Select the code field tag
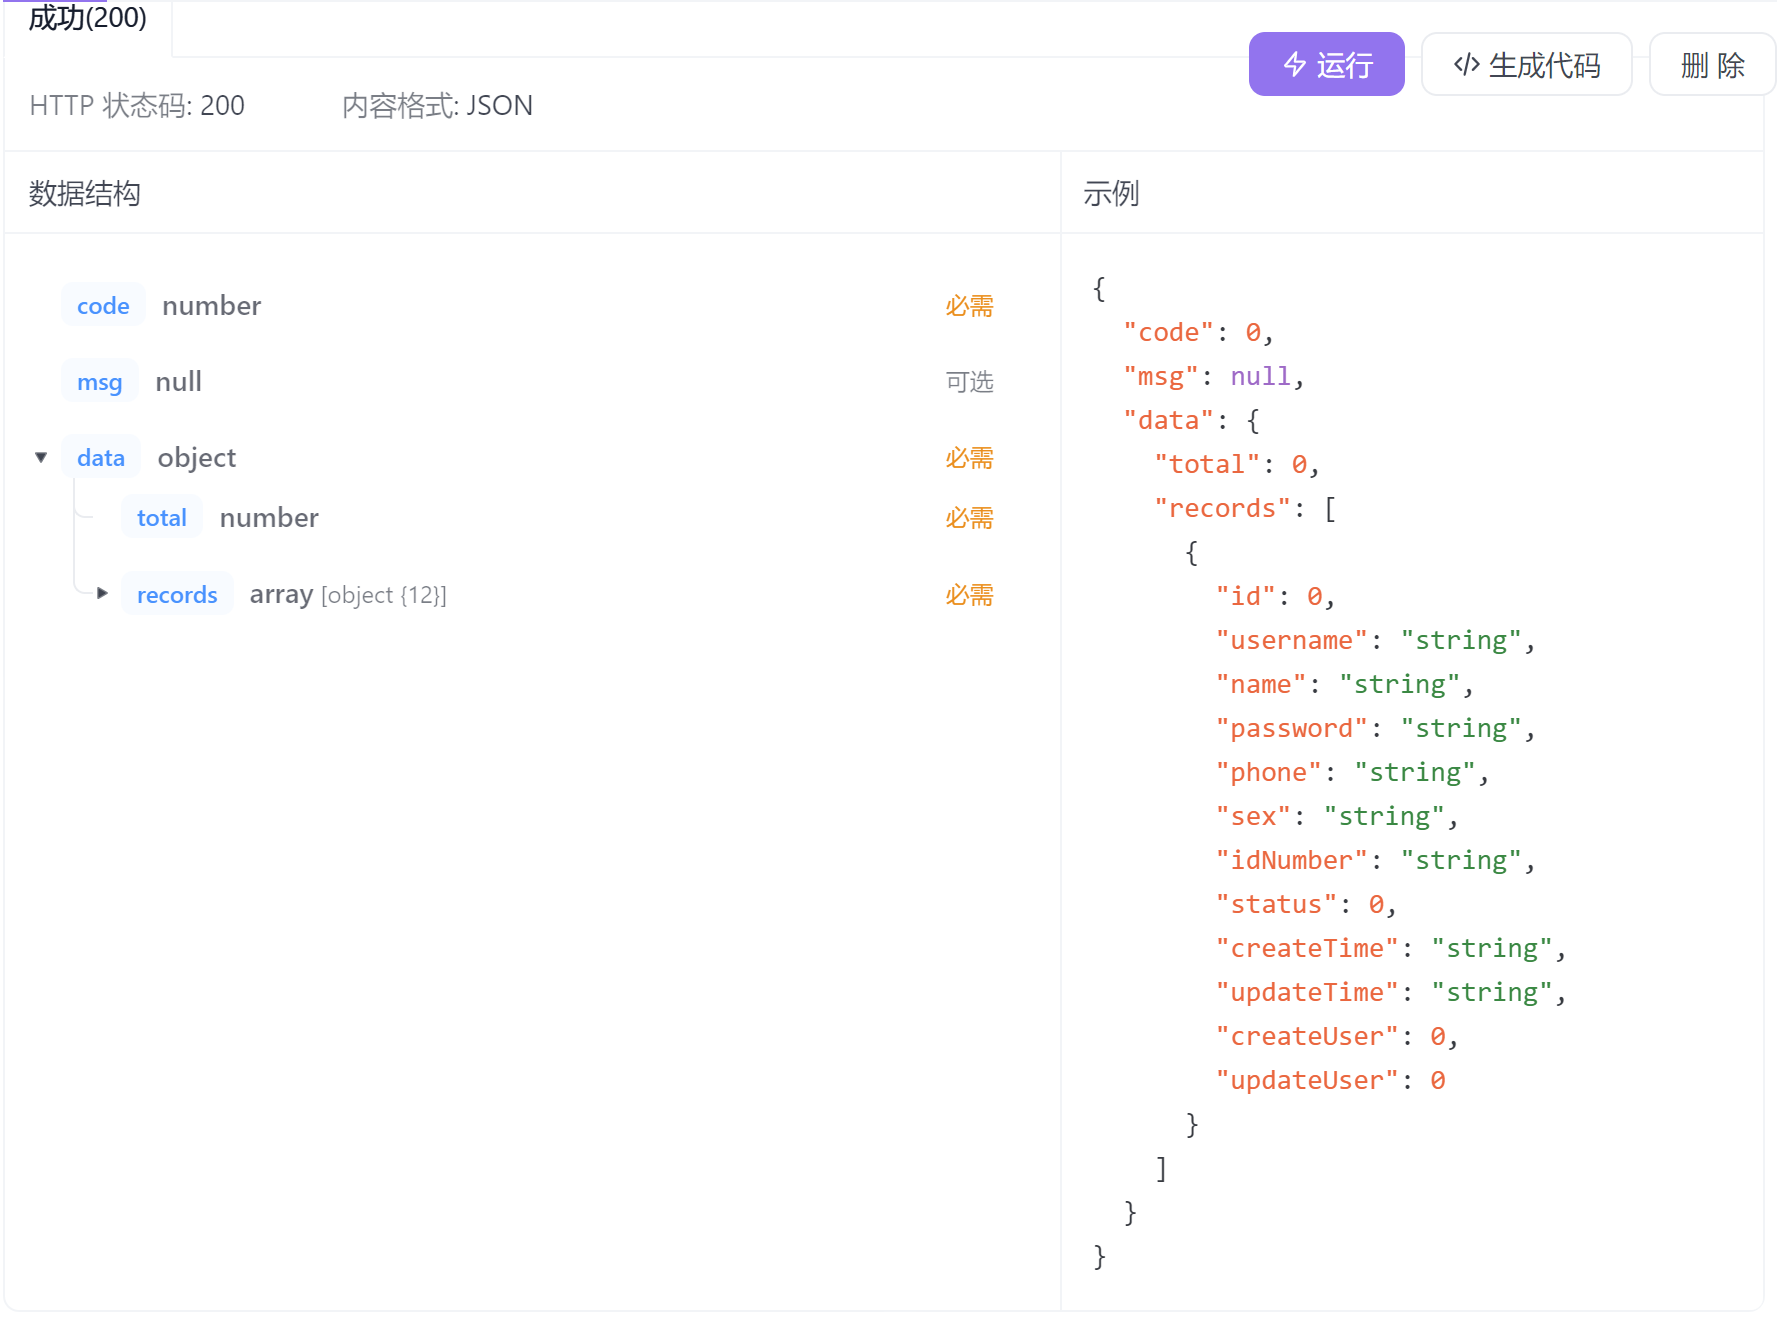The height and width of the screenshot is (1323, 1779). click(103, 306)
